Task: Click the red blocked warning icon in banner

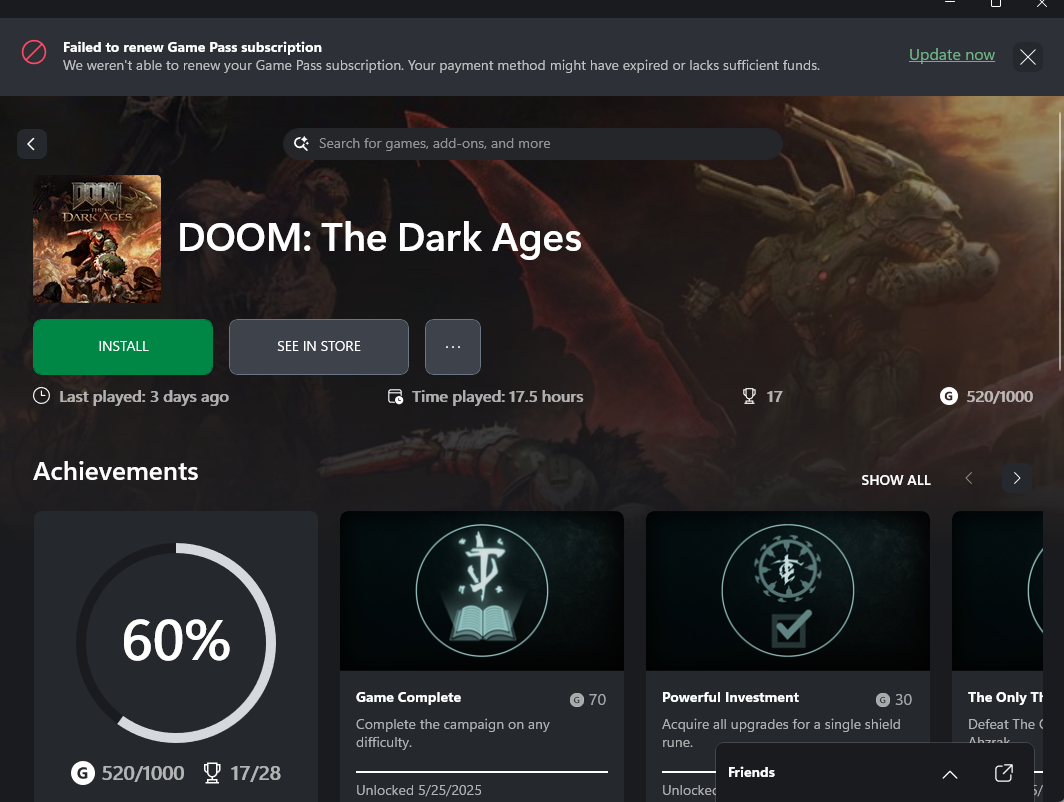Action: pos(34,52)
